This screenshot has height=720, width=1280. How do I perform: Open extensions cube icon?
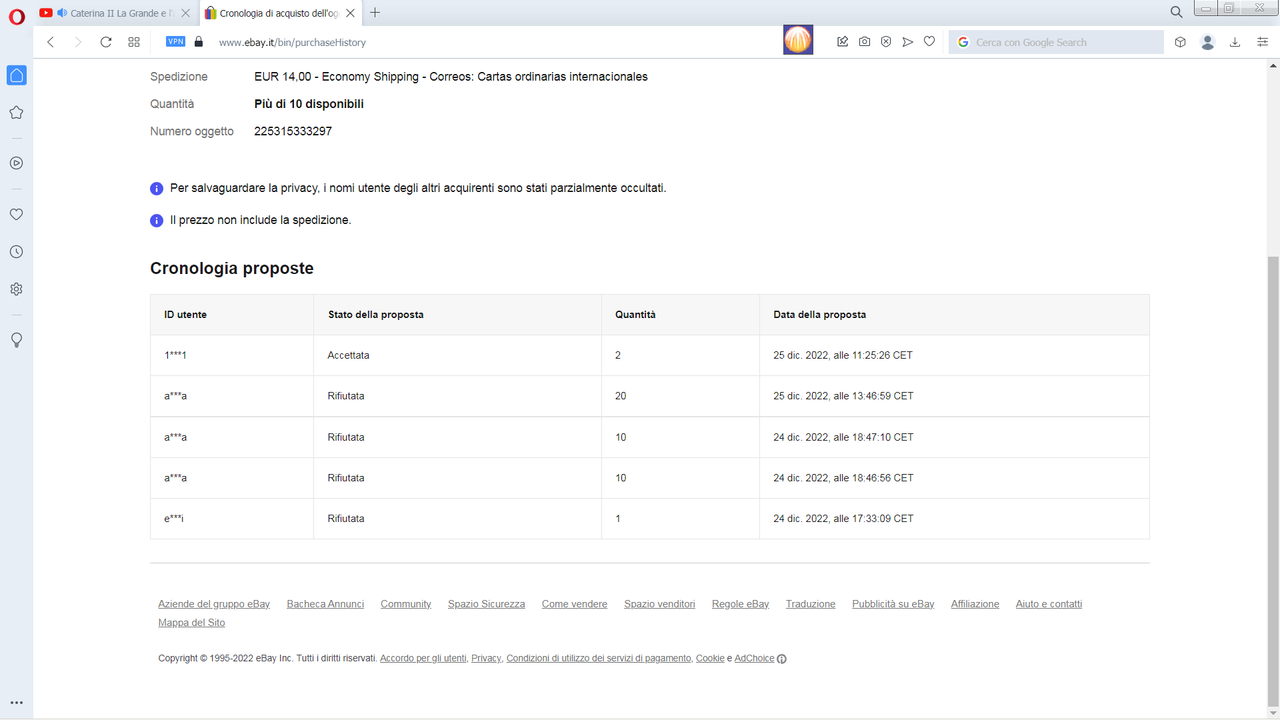(1180, 42)
